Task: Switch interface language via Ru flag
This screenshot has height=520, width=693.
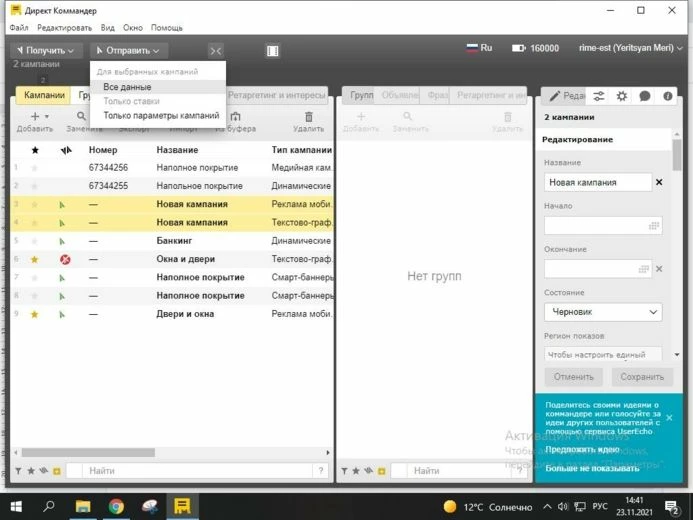Action: click(479, 48)
